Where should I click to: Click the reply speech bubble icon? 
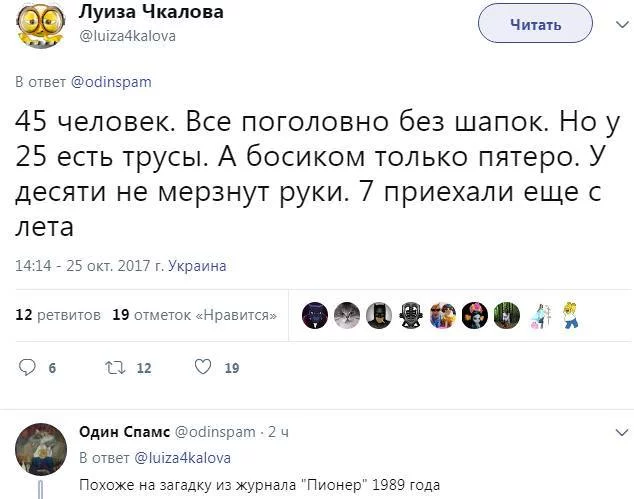pos(27,367)
